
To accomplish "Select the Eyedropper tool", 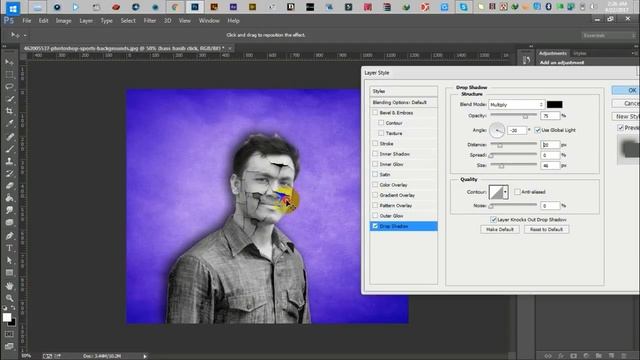I will (x=9, y=123).
